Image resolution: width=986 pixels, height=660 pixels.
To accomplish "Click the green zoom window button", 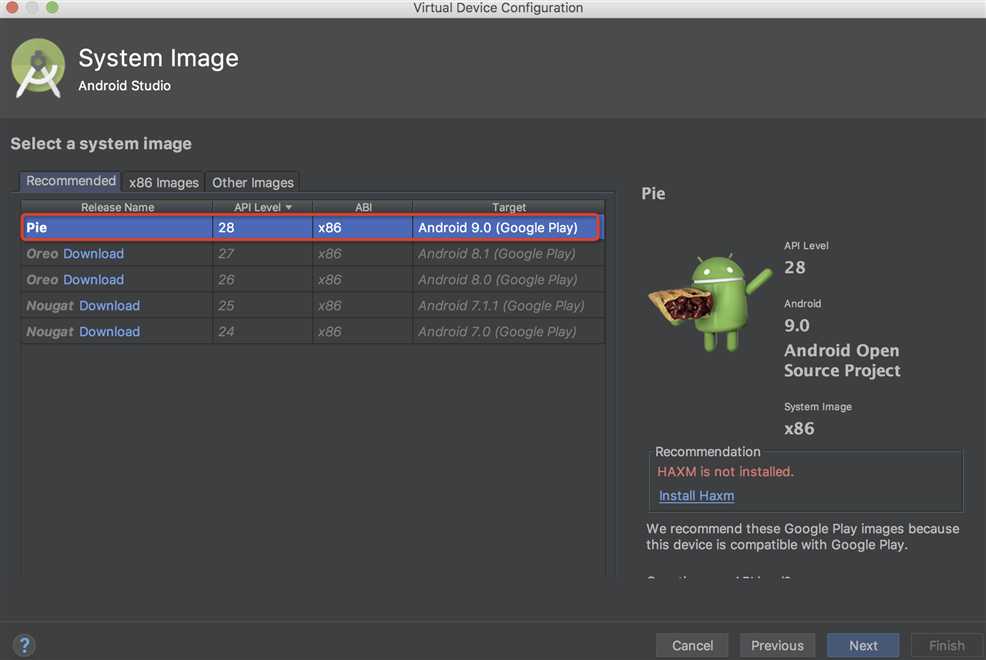I will pos(52,7).
